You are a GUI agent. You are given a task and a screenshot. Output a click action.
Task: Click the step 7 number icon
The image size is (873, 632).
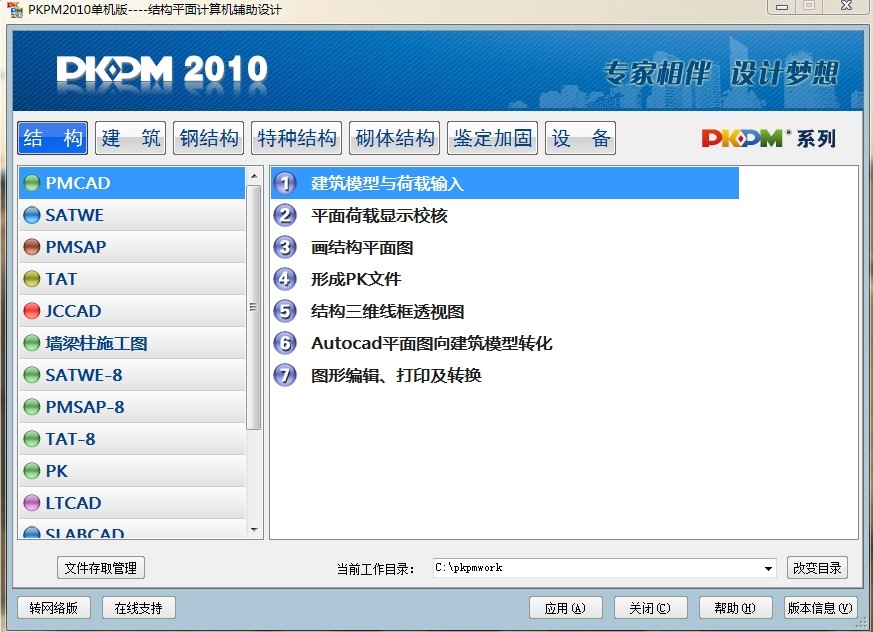[285, 375]
